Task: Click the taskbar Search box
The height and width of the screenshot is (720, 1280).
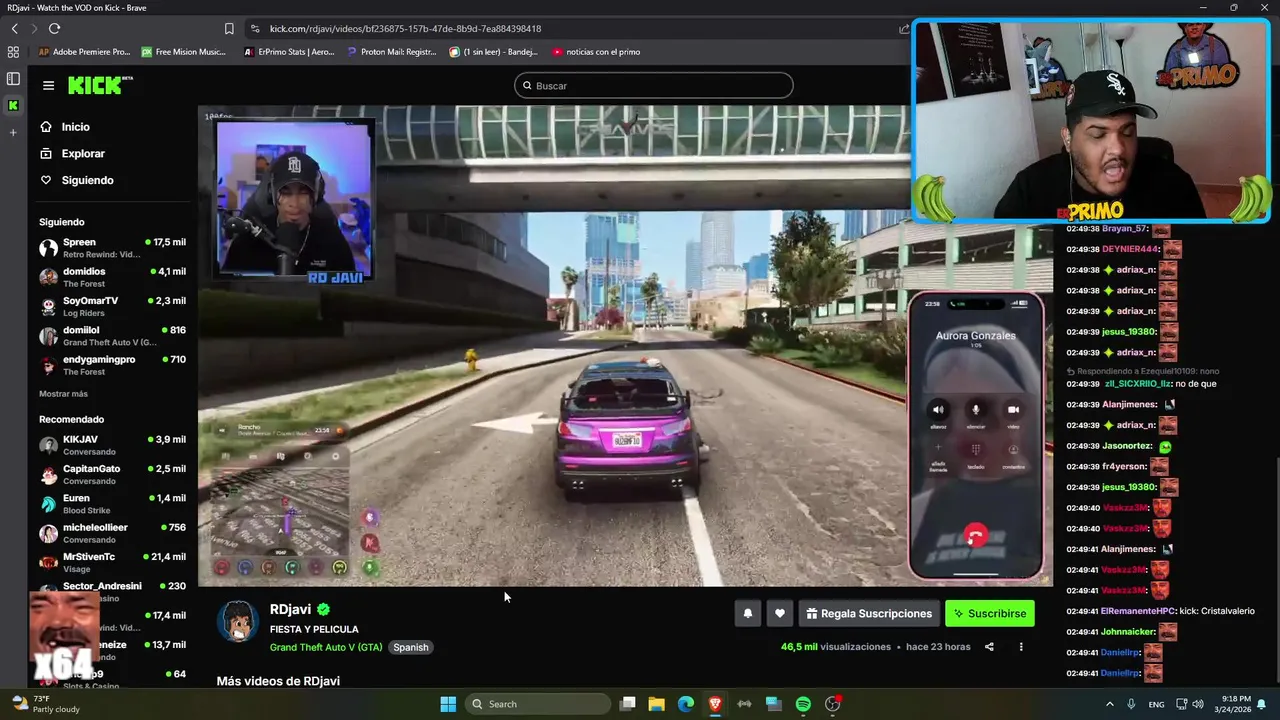Action: tap(540, 704)
